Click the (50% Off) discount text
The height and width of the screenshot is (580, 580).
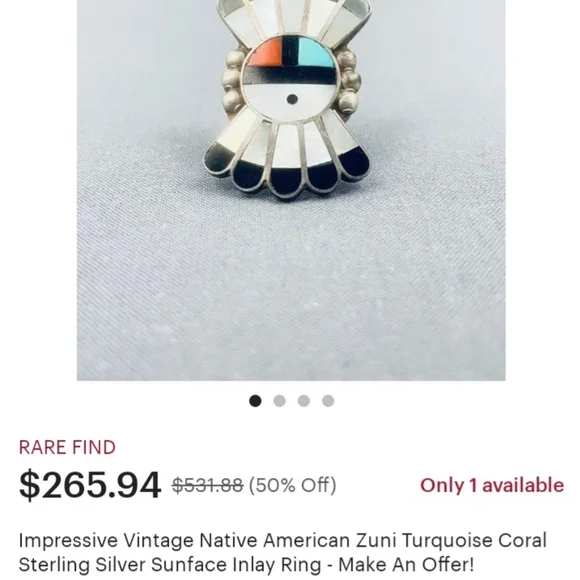tap(293, 485)
